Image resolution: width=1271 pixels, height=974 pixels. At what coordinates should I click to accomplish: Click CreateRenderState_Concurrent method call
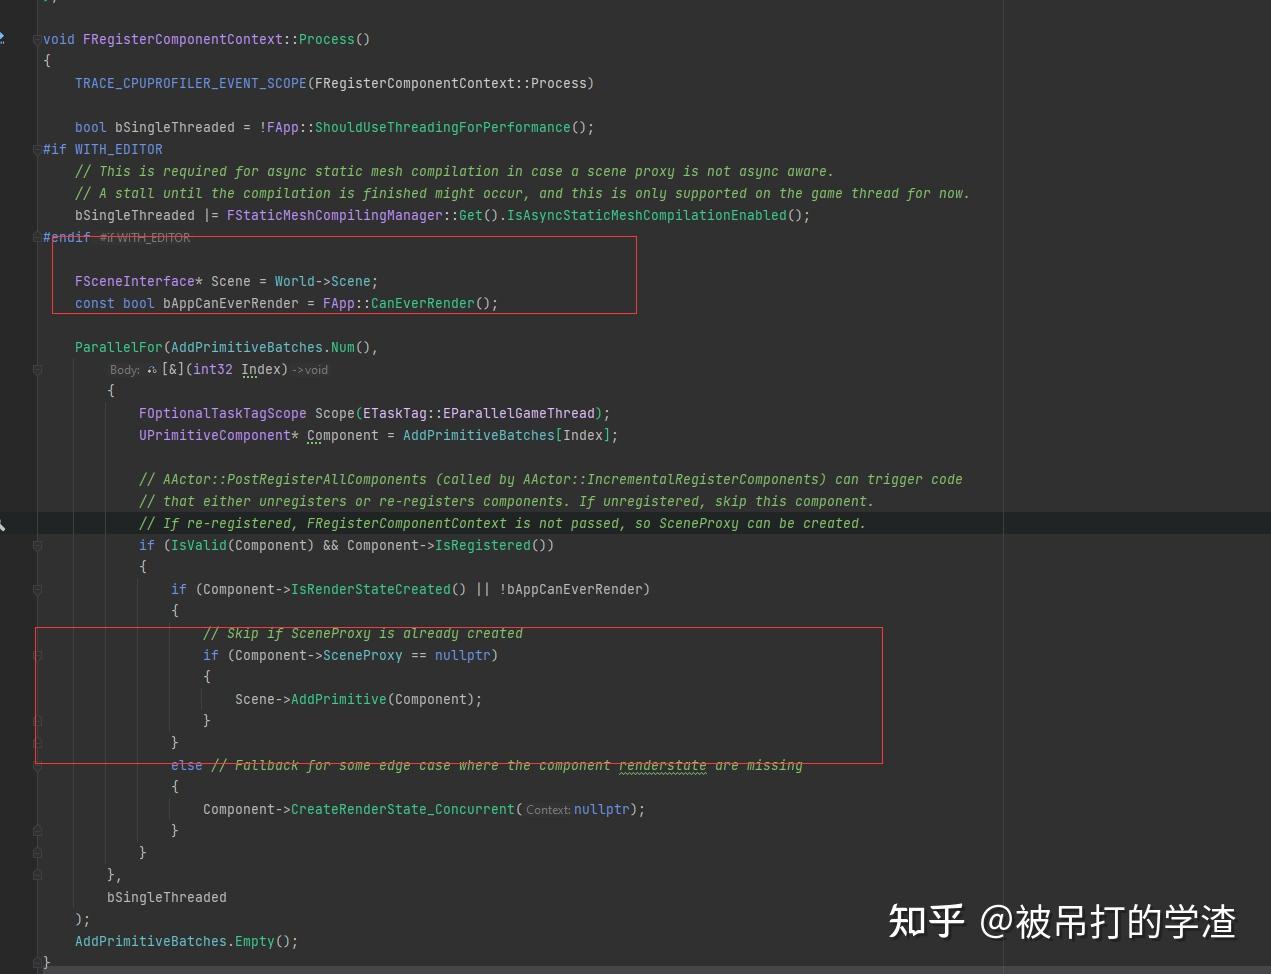point(403,809)
